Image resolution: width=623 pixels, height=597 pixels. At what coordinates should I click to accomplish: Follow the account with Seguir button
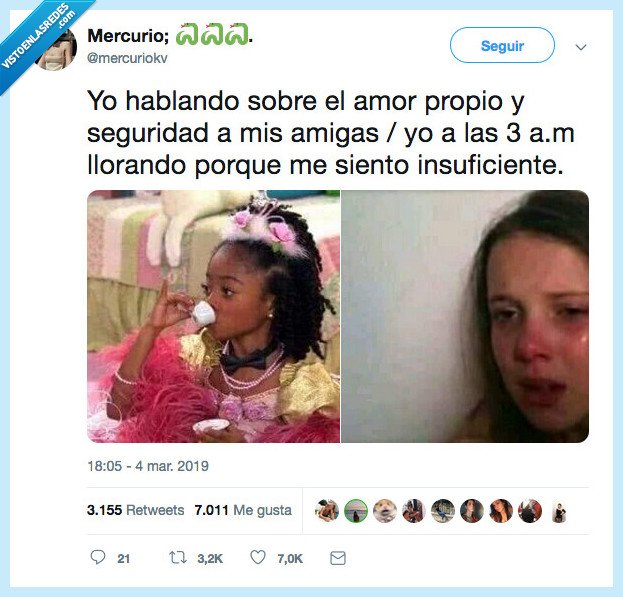pyautogui.click(x=502, y=45)
